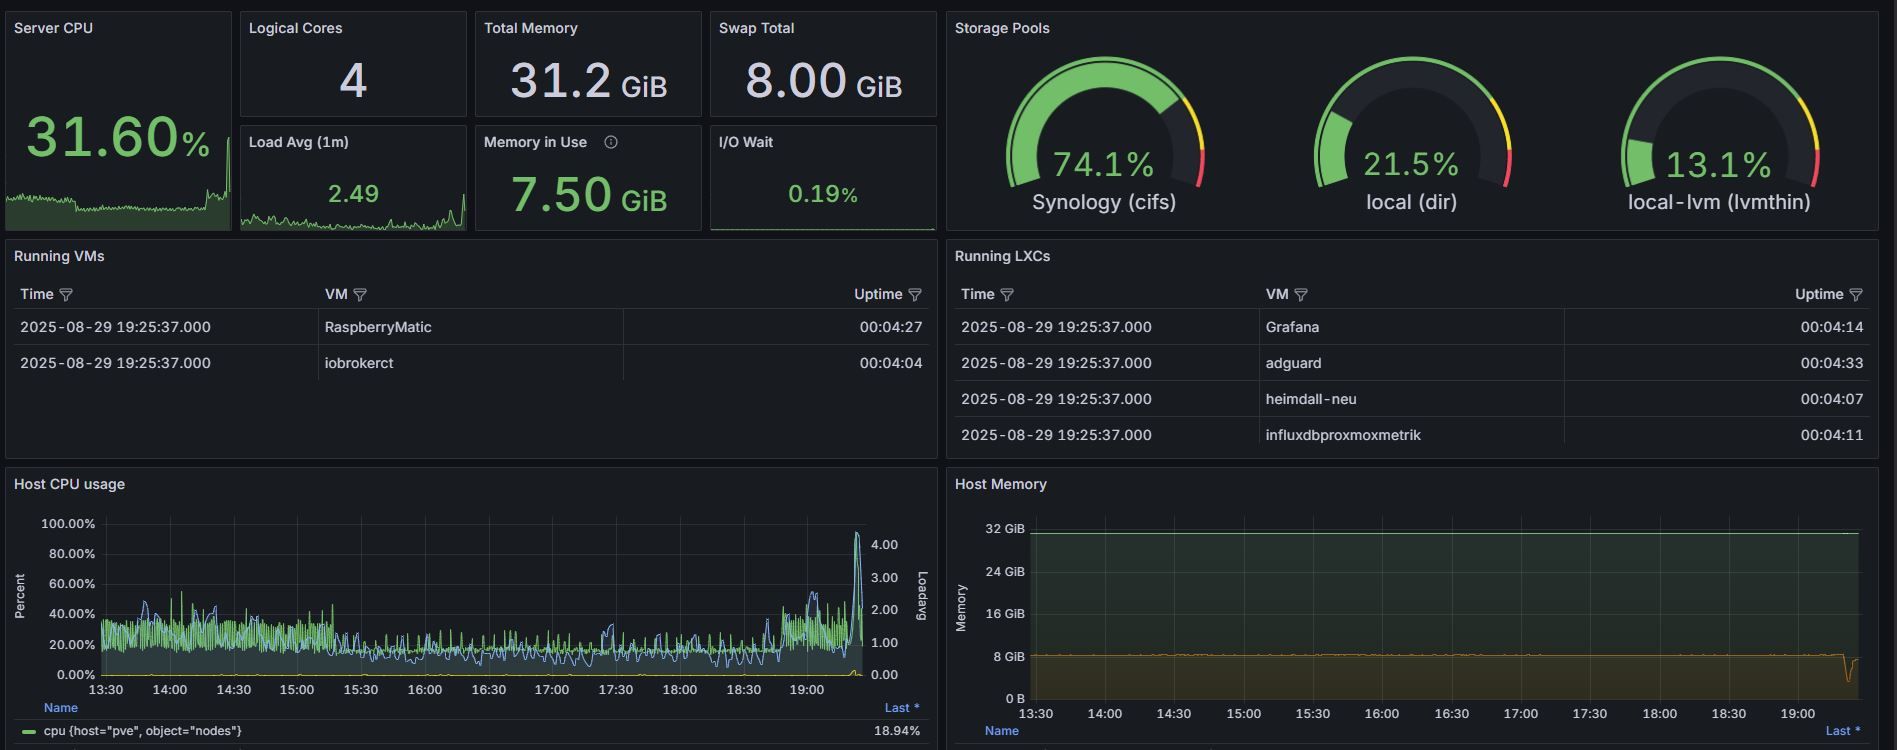Open the Time column filter in Running LXCs
1897x750 pixels.
[1007, 295]
